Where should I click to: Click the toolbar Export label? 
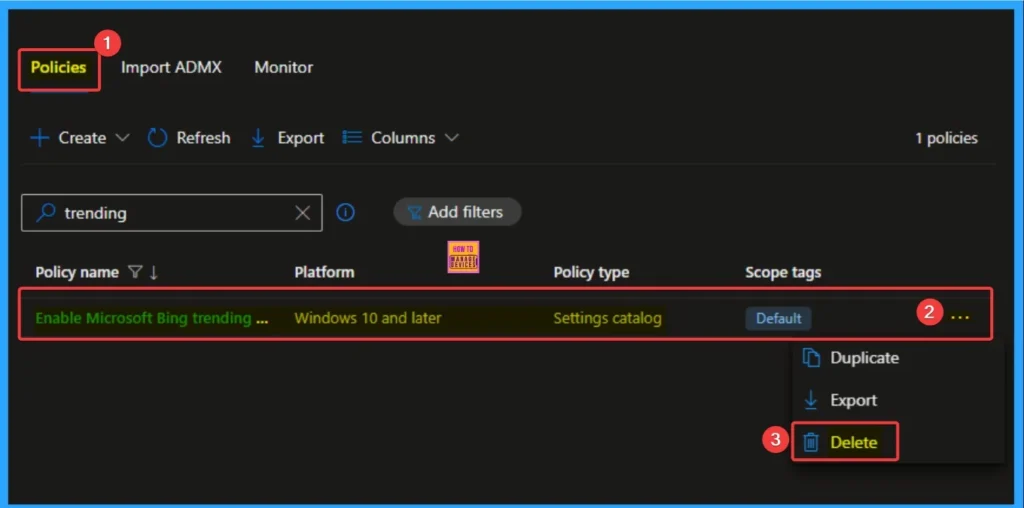pyautogui.click(x=300, y=138)
